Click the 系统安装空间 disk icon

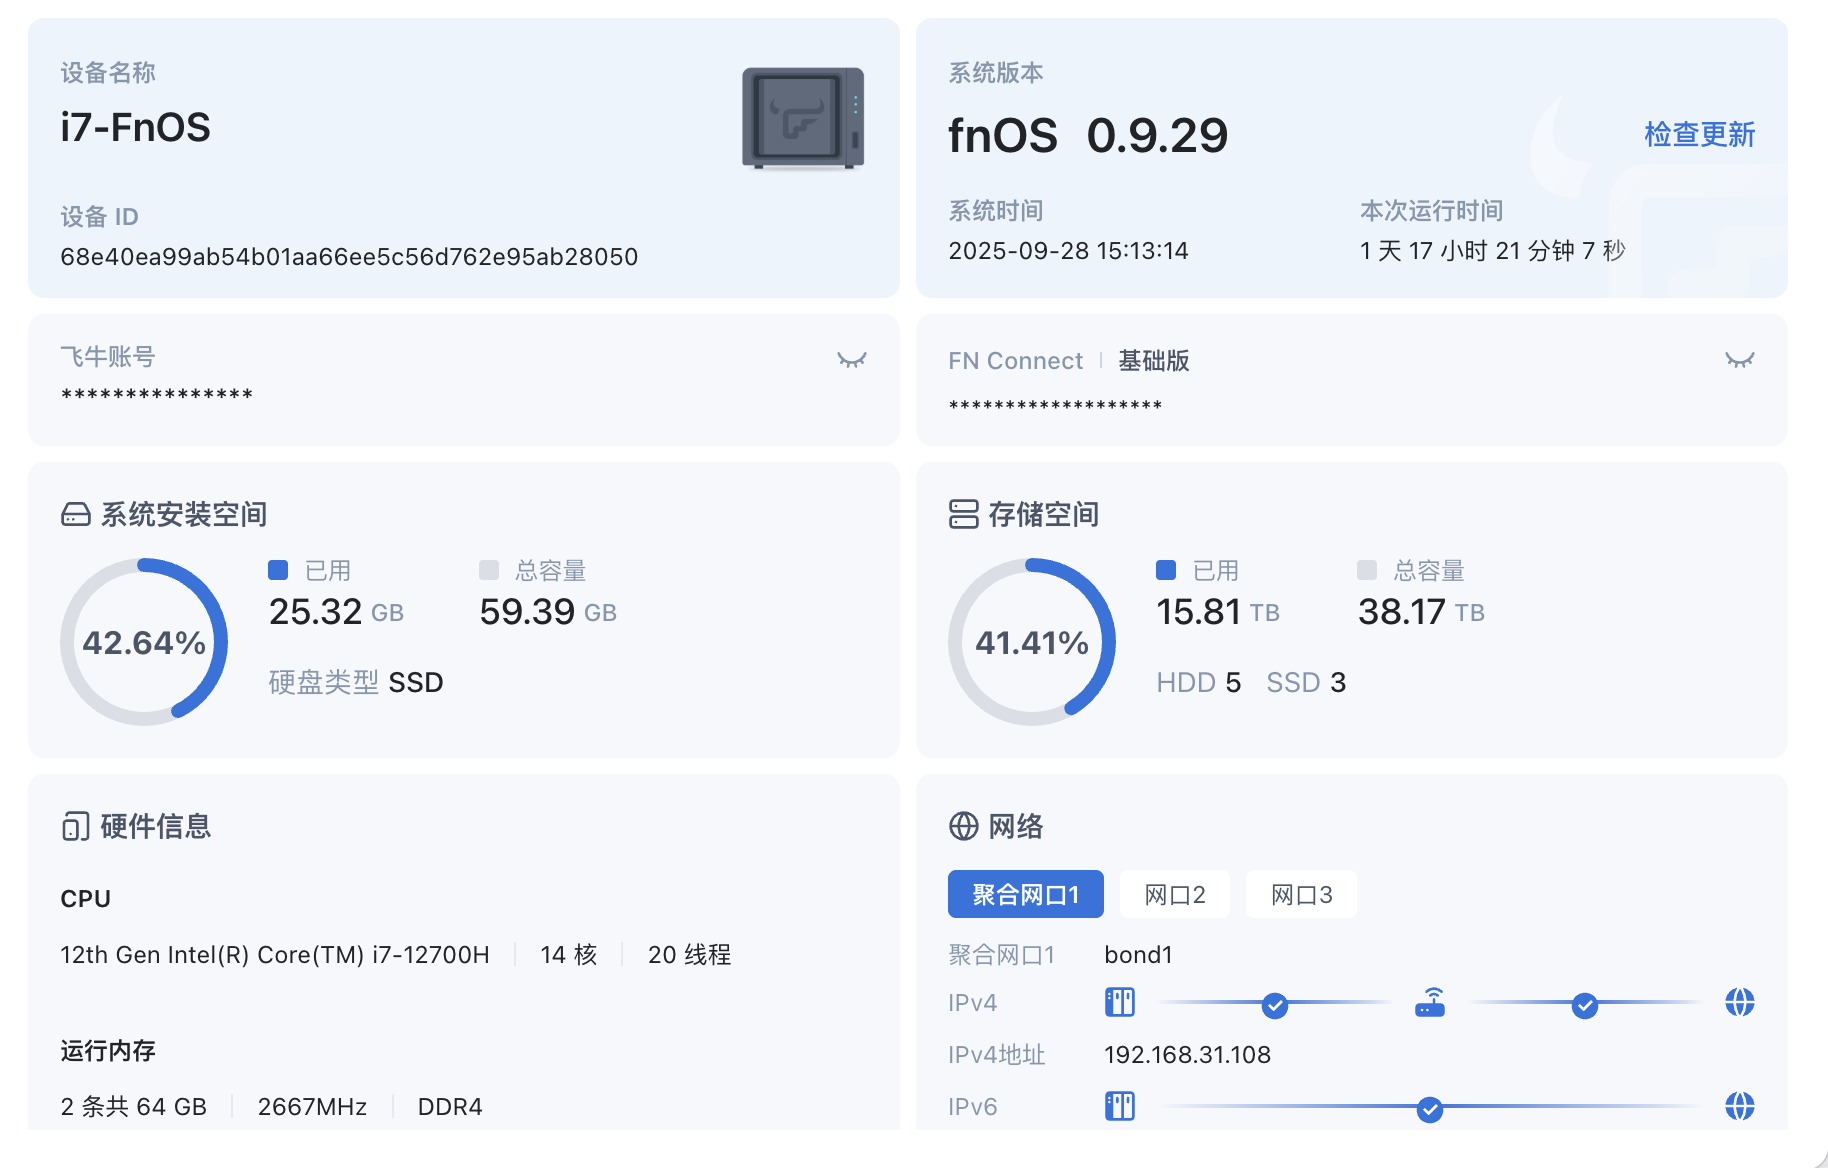coord(76,514)
